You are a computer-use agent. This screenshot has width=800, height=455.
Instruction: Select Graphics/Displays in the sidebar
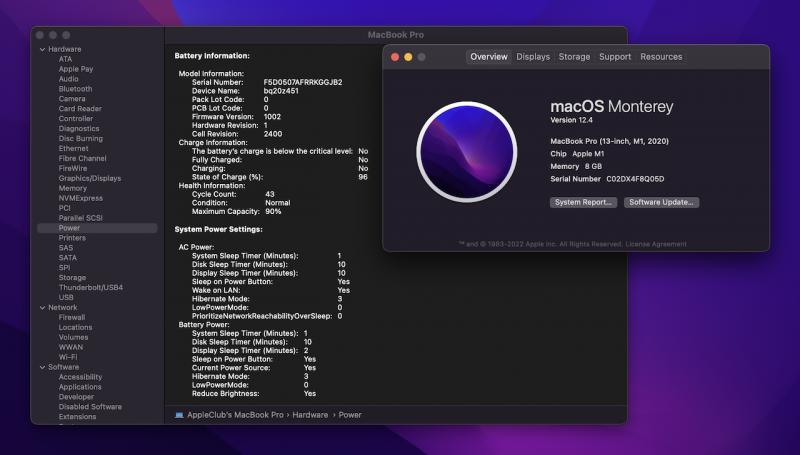click(90, 178)
